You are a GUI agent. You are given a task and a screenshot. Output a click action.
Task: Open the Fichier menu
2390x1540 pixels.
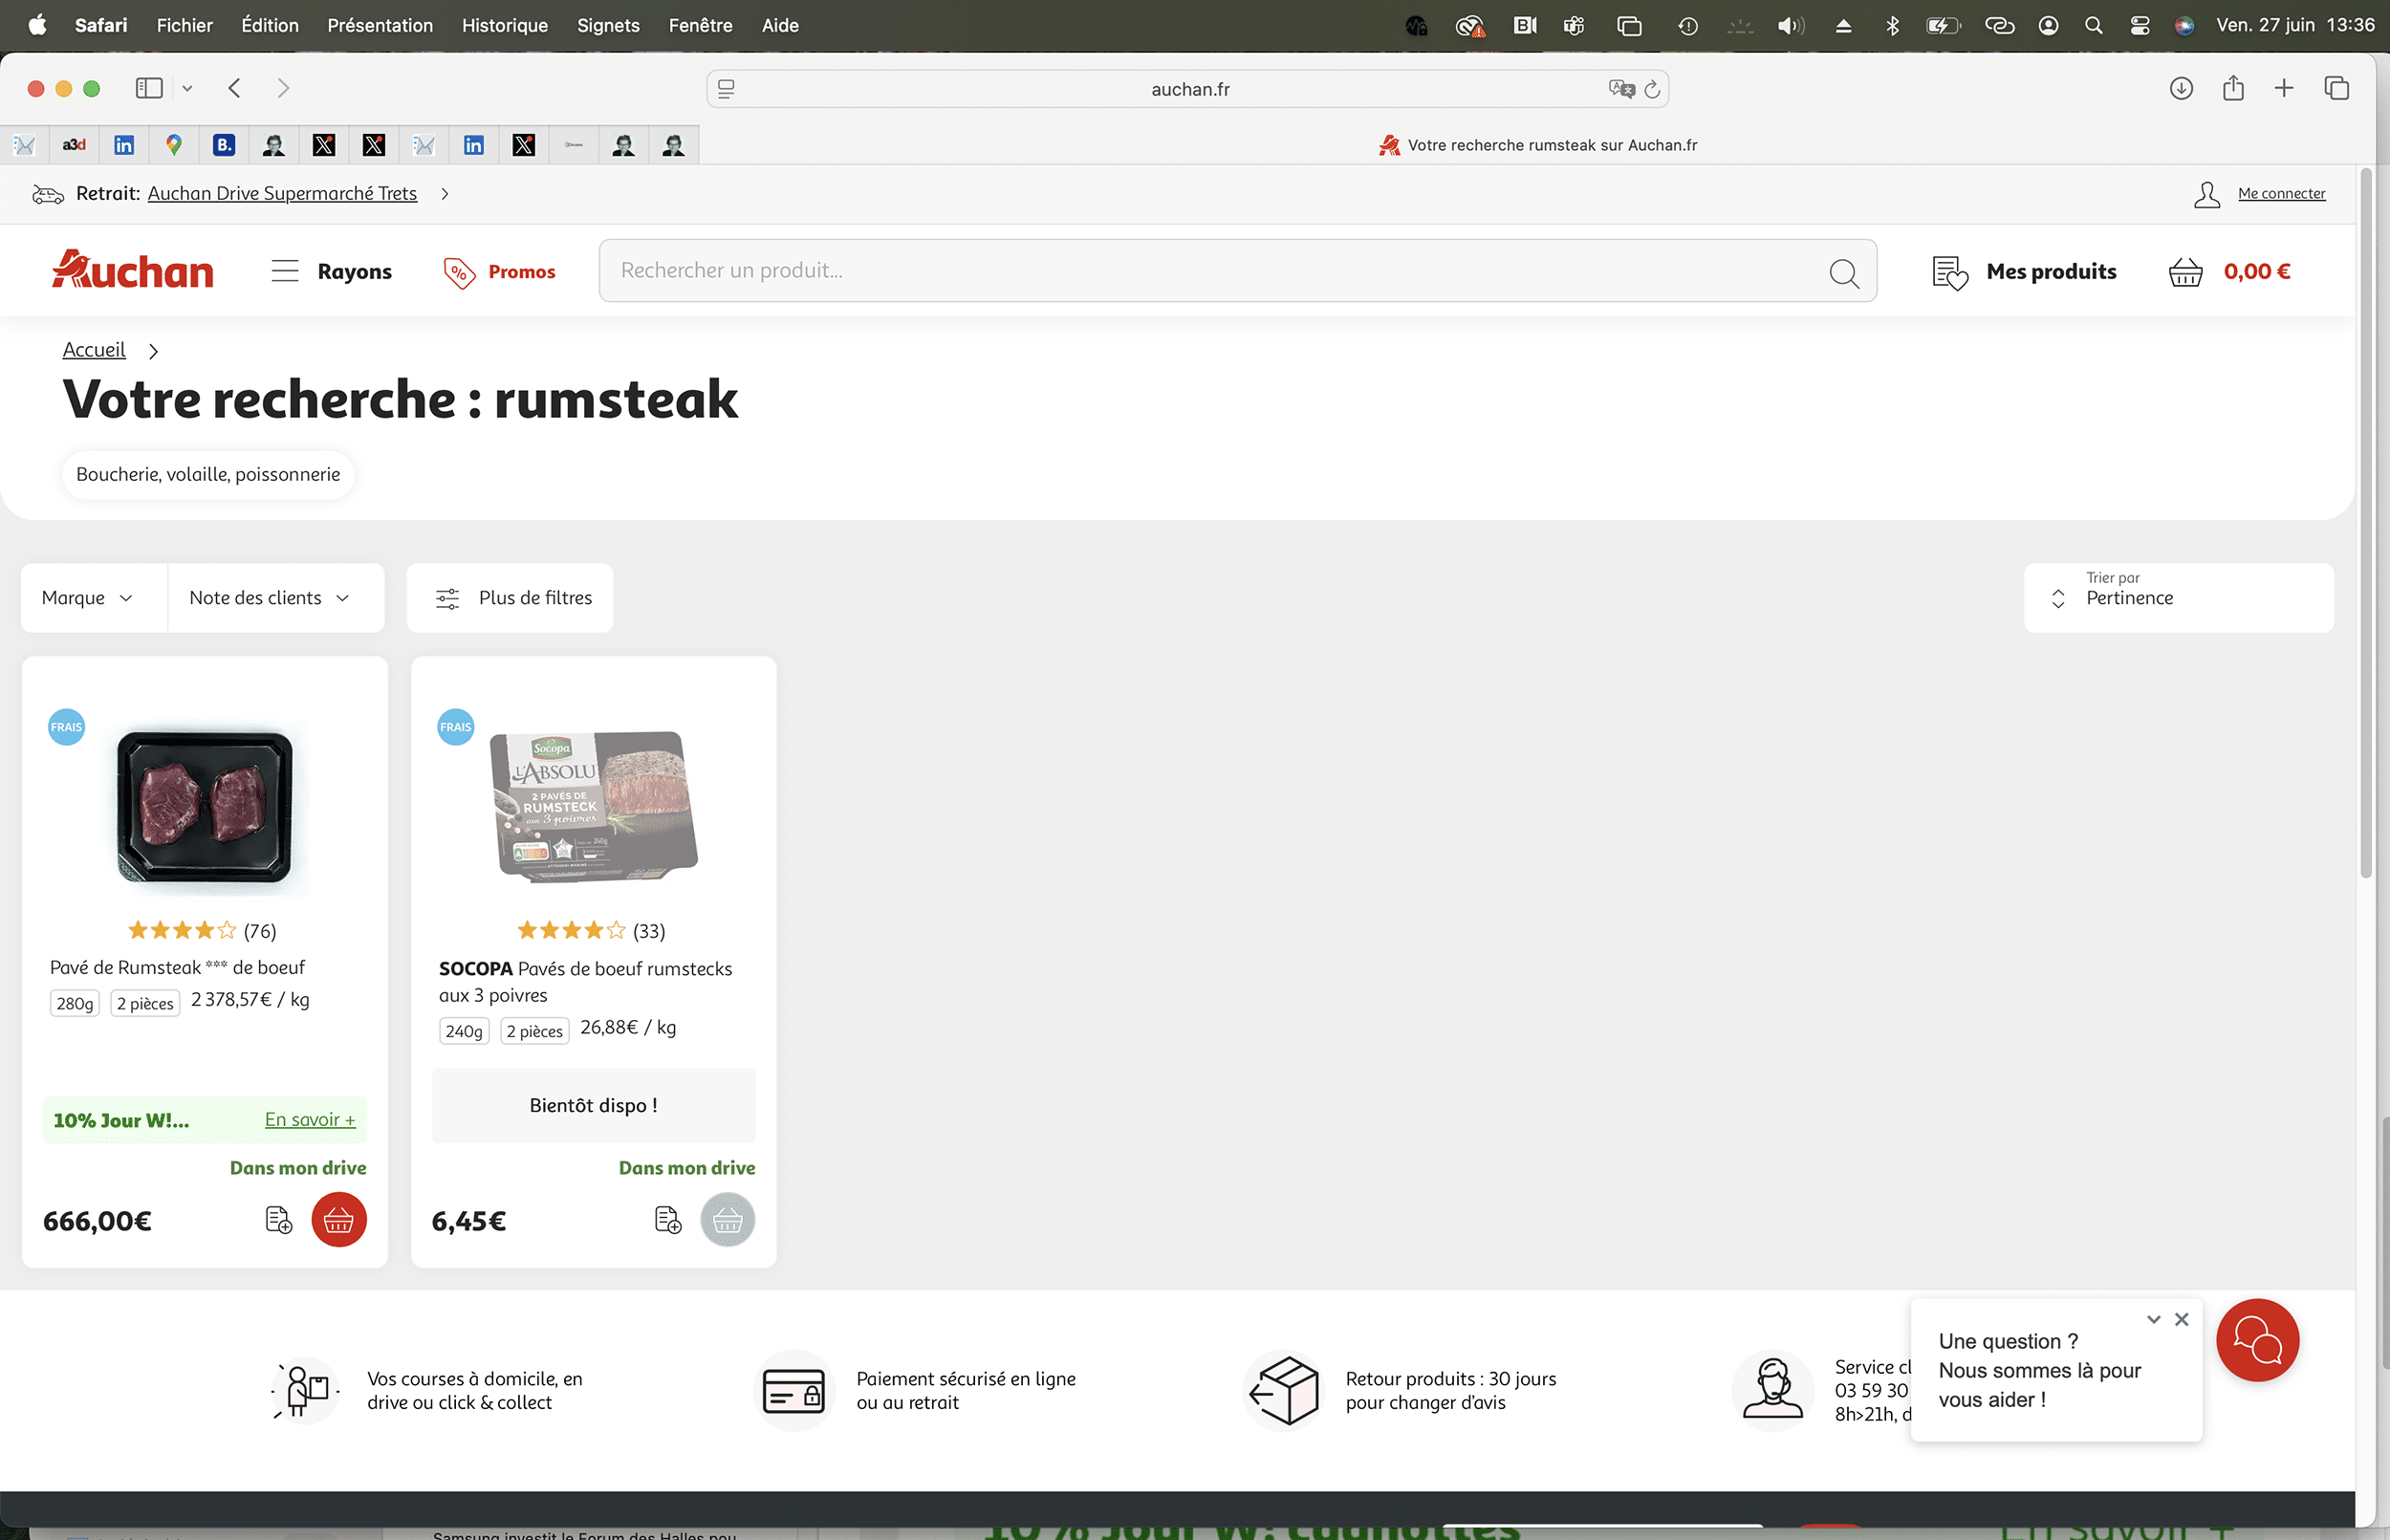pos(185,25)
